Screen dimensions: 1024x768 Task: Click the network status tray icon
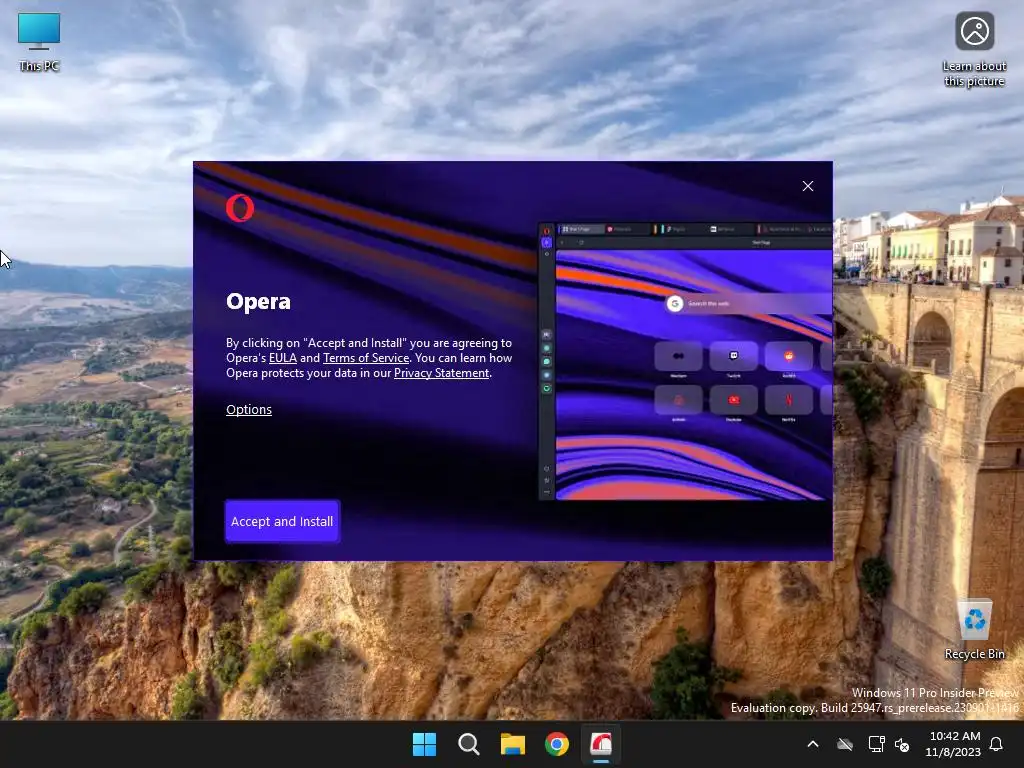tap(876, 744)
